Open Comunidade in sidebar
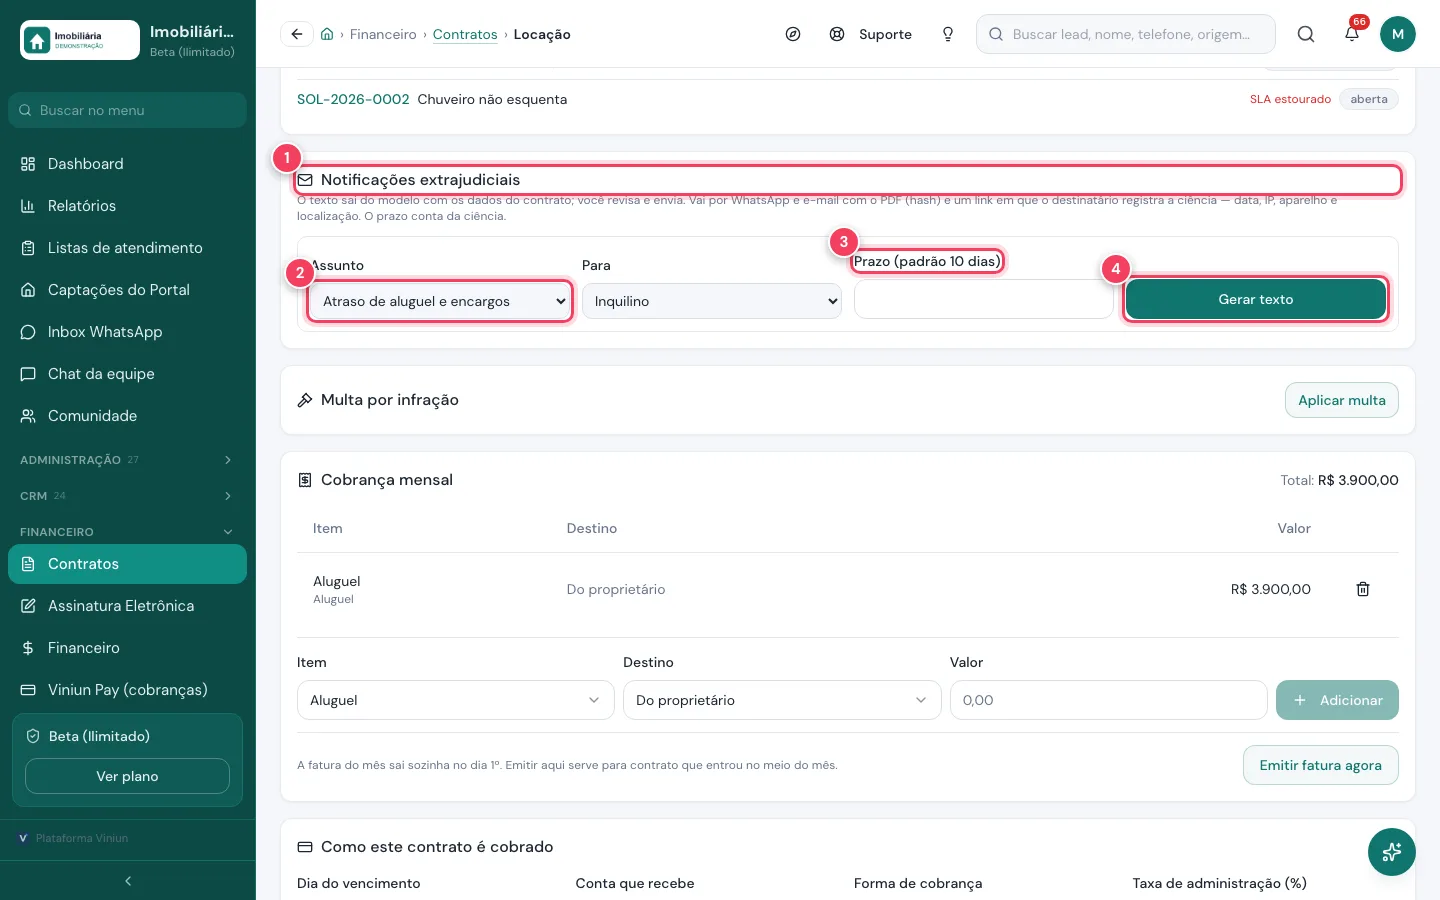This screenshot has height=900, width=1440. 127,416
